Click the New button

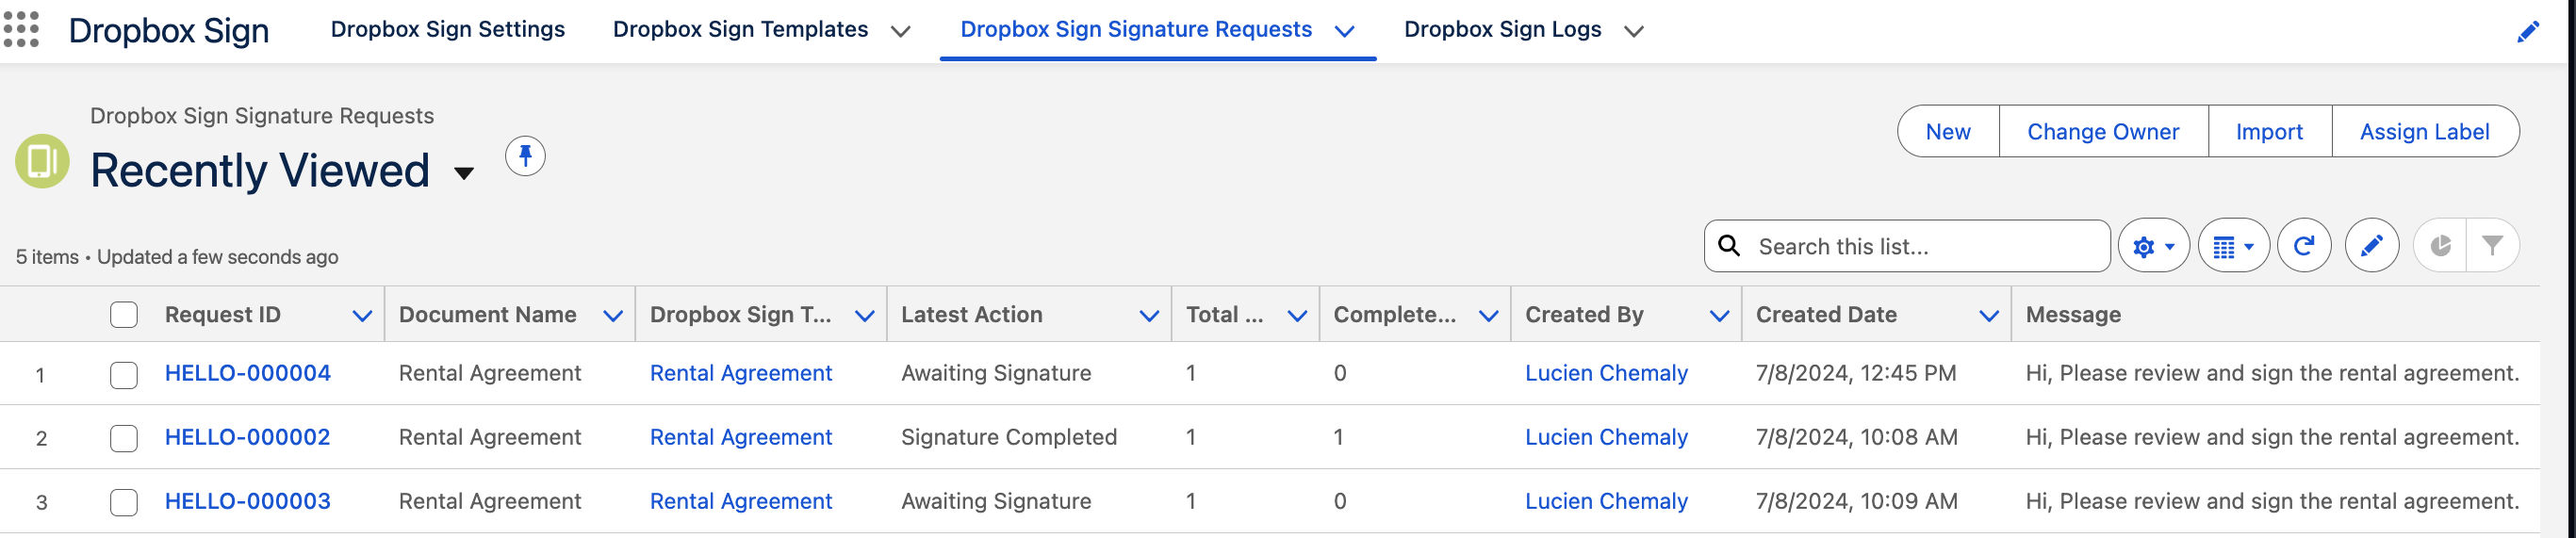click(x=1948, y=131)
